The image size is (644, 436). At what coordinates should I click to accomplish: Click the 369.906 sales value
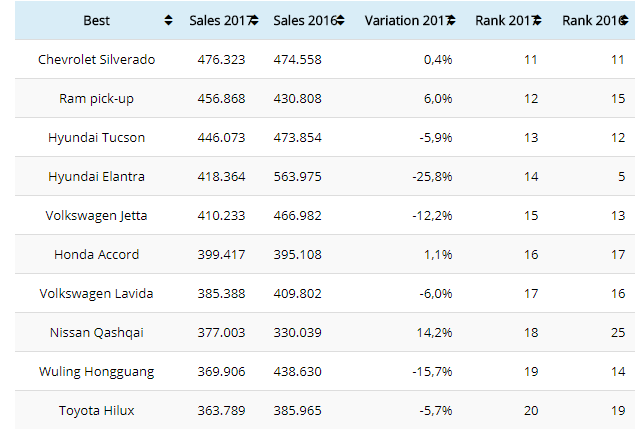coord(221,372)
